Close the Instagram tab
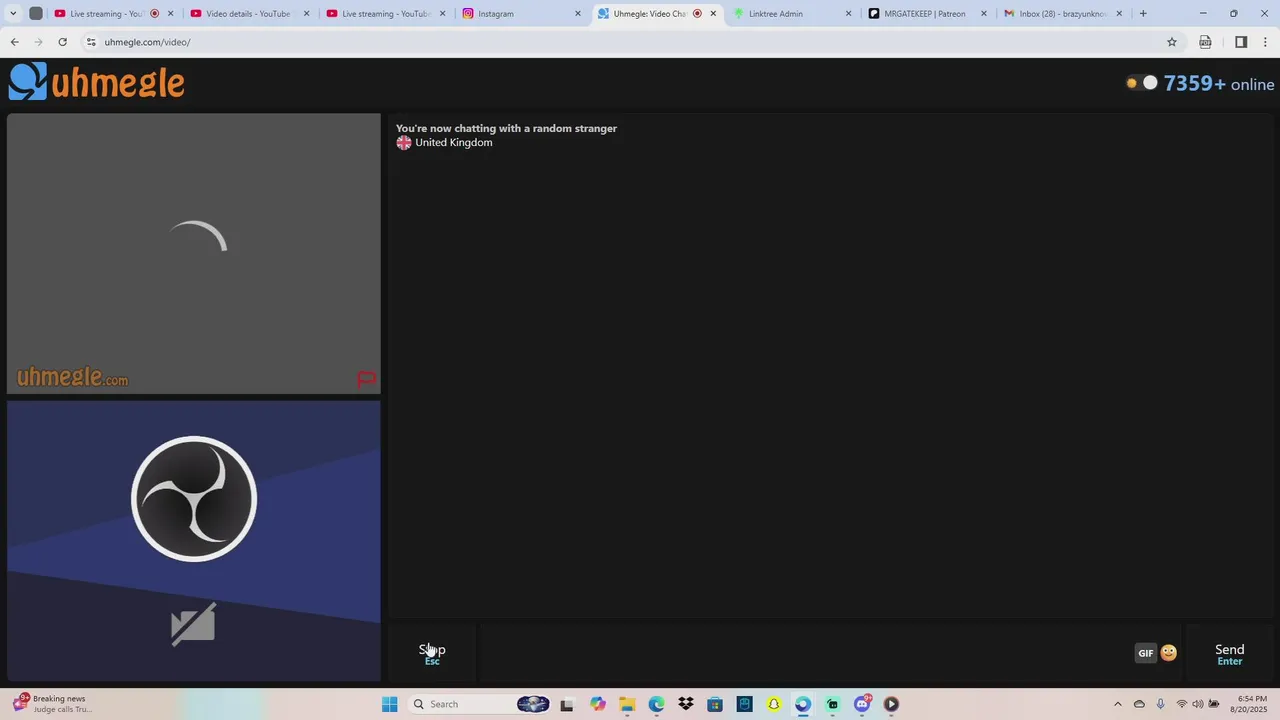Viewport: 1280px width, 720px height. (577, 14)
